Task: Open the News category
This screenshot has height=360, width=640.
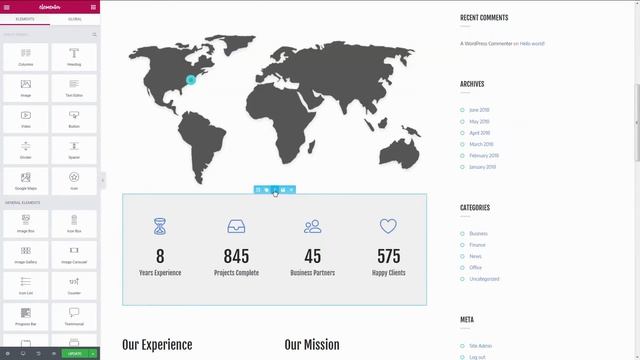Action: 475,257
